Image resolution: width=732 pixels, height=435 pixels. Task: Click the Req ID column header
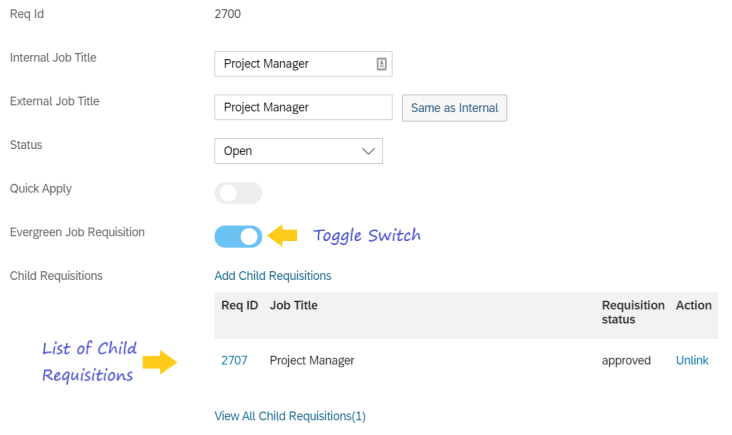tap(240, 306)
